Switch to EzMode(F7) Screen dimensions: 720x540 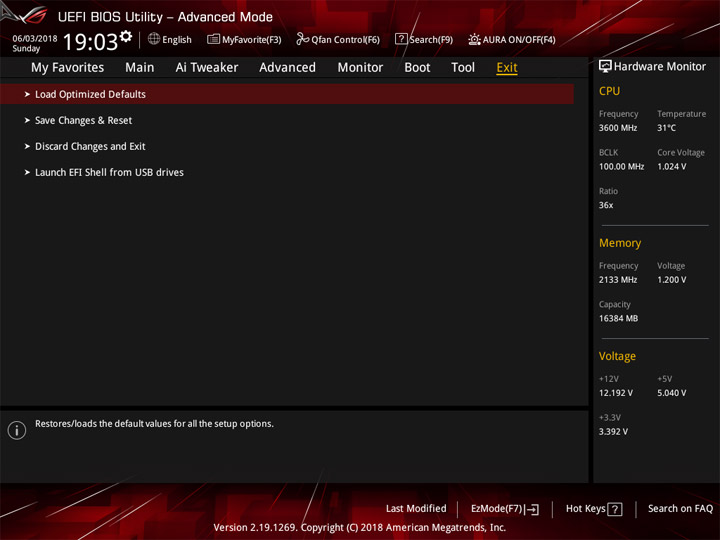point(497,509)
